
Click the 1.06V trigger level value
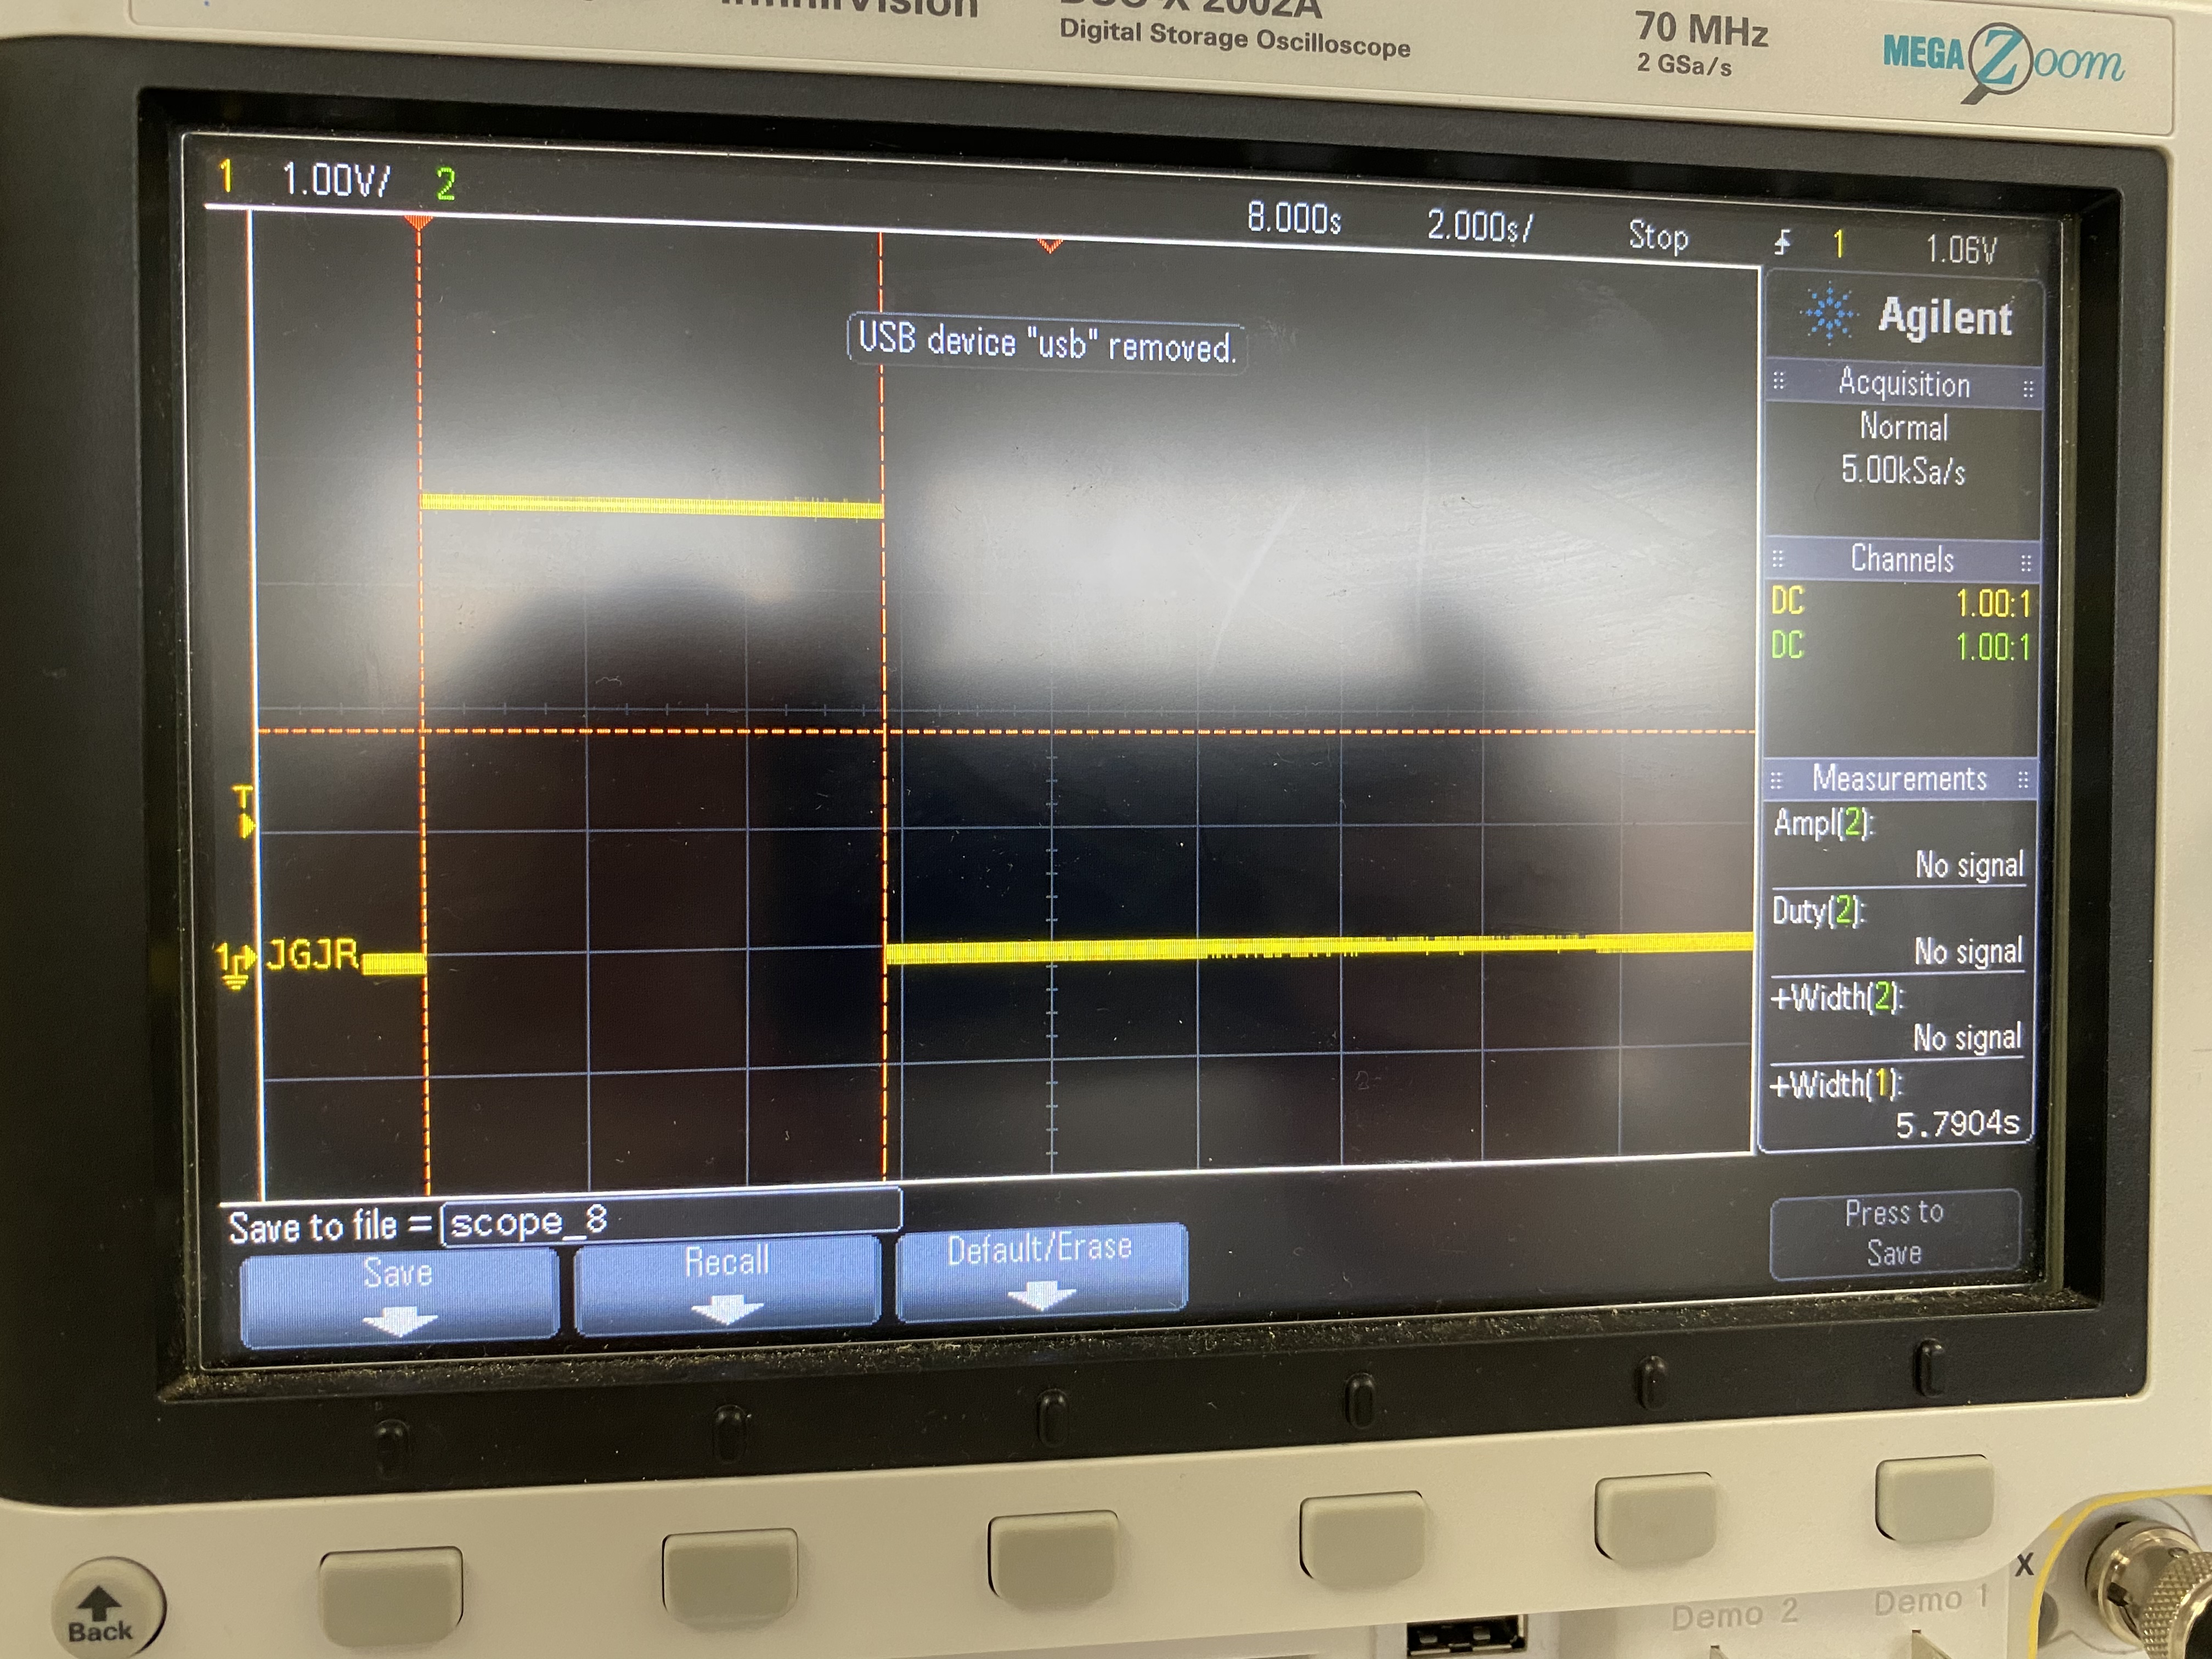click(1961, 249)
